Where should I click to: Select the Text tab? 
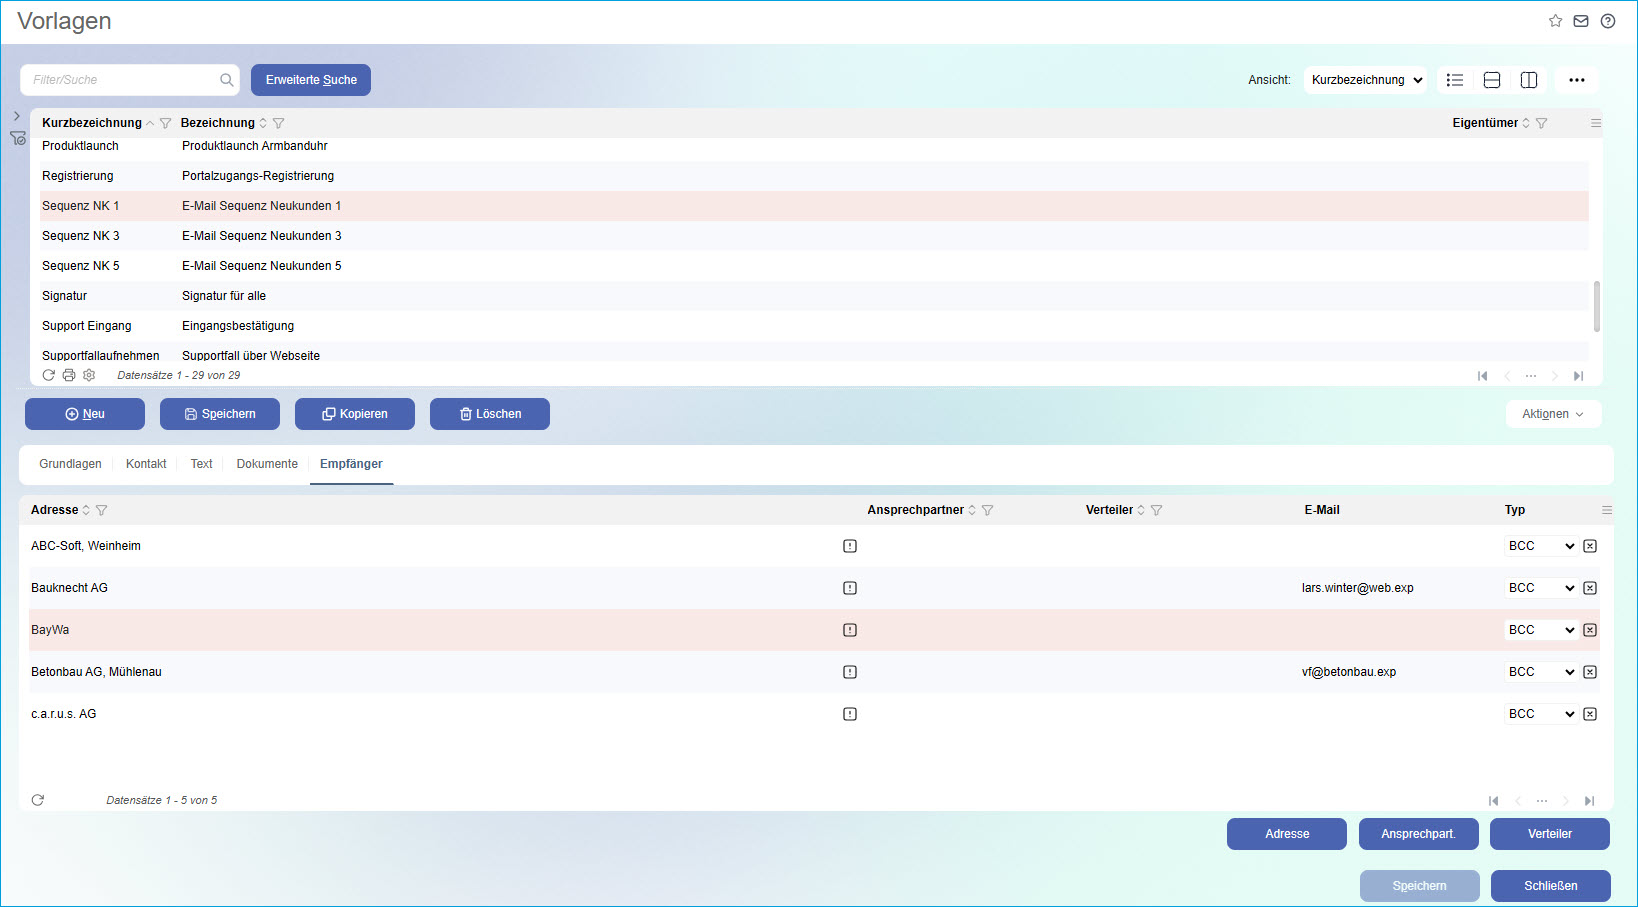click(201, 464)
